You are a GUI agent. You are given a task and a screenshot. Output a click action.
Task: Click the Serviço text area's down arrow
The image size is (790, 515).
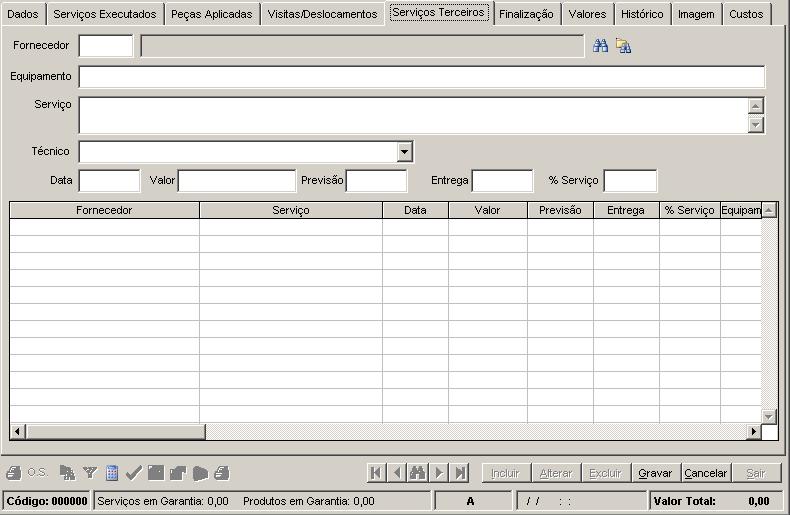[755, 124]
